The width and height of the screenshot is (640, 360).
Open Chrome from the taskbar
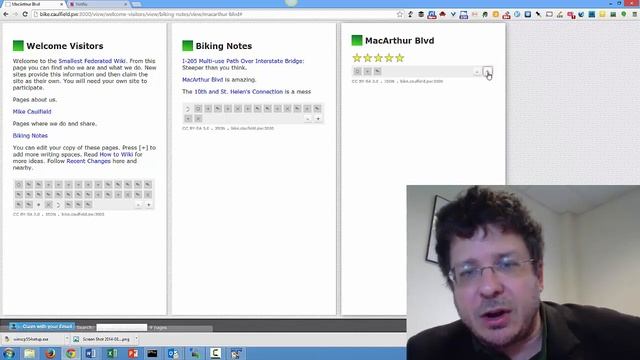tap(71, 353)
